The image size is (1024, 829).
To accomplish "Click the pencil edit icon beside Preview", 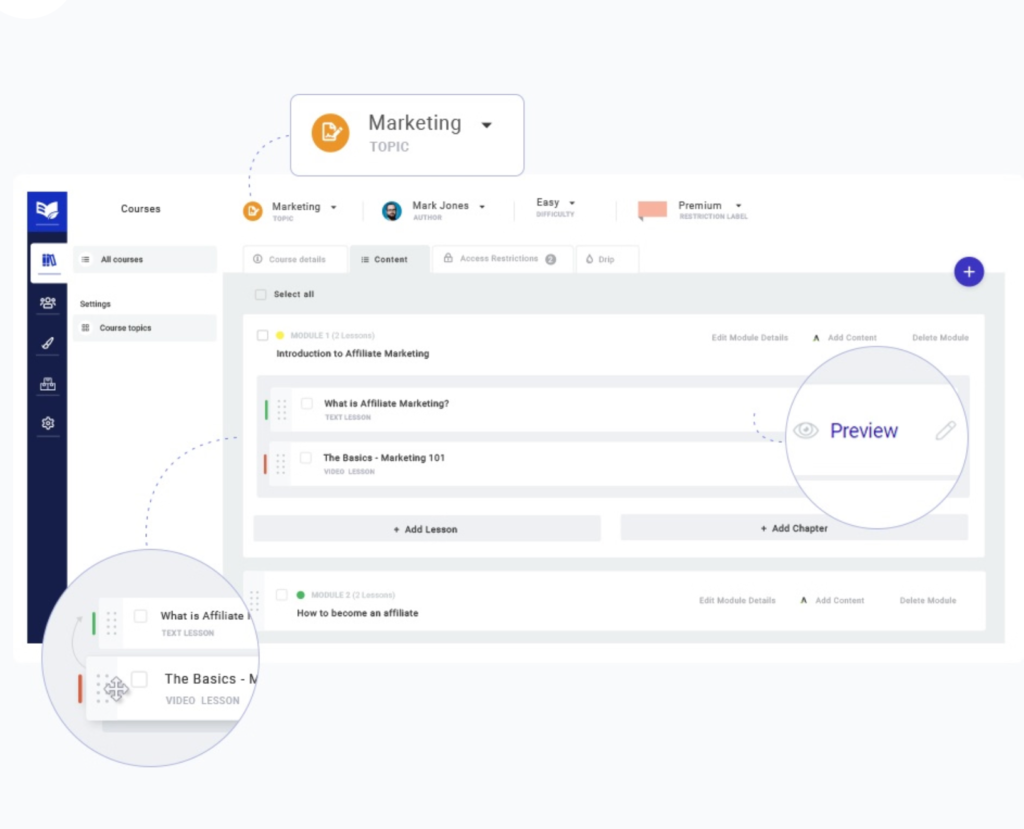I will pyautogui.click(x=945, y=431).
